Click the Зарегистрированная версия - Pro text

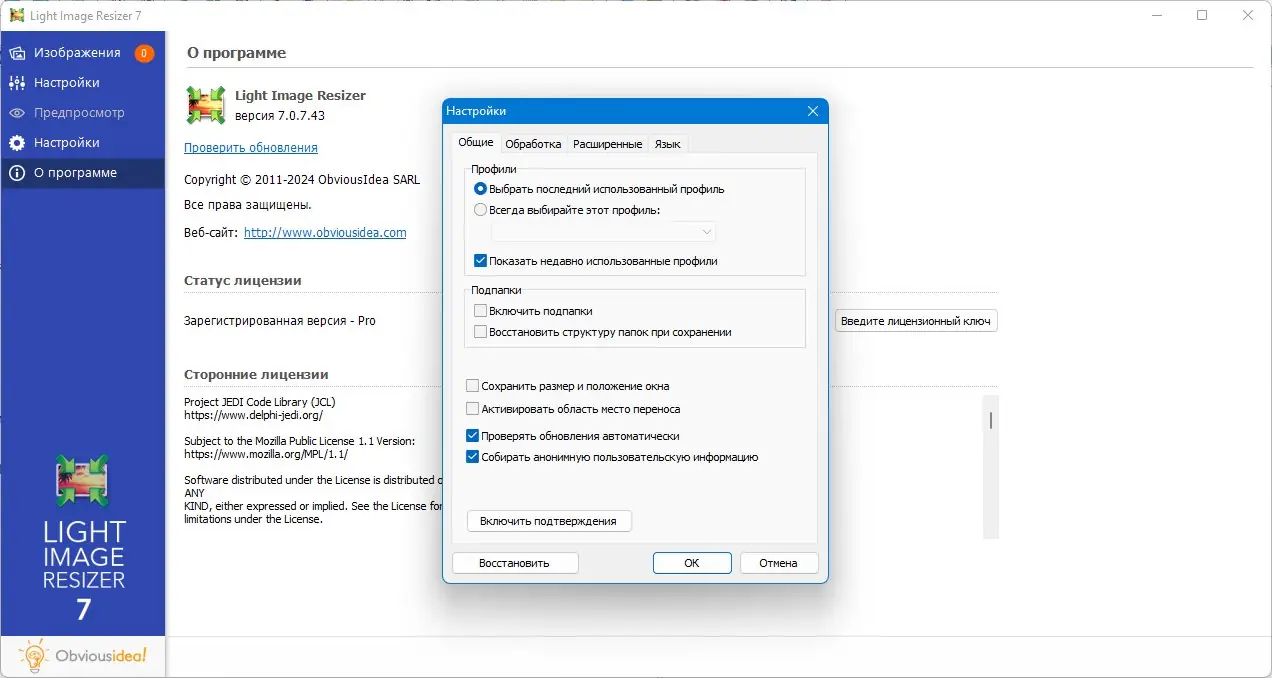(280, 321)
